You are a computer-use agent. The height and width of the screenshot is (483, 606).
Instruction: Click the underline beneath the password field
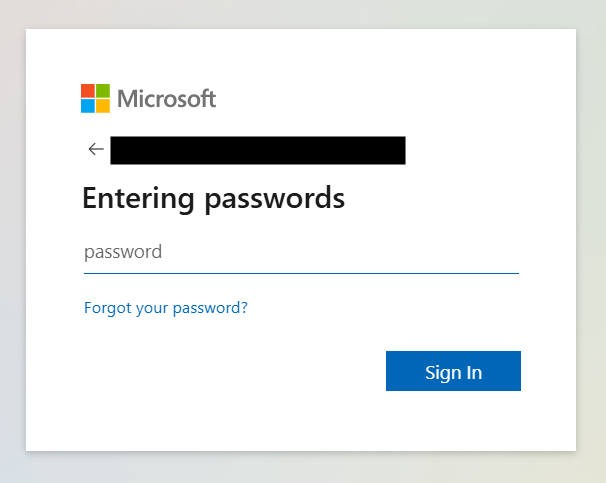tap(300, 273)
